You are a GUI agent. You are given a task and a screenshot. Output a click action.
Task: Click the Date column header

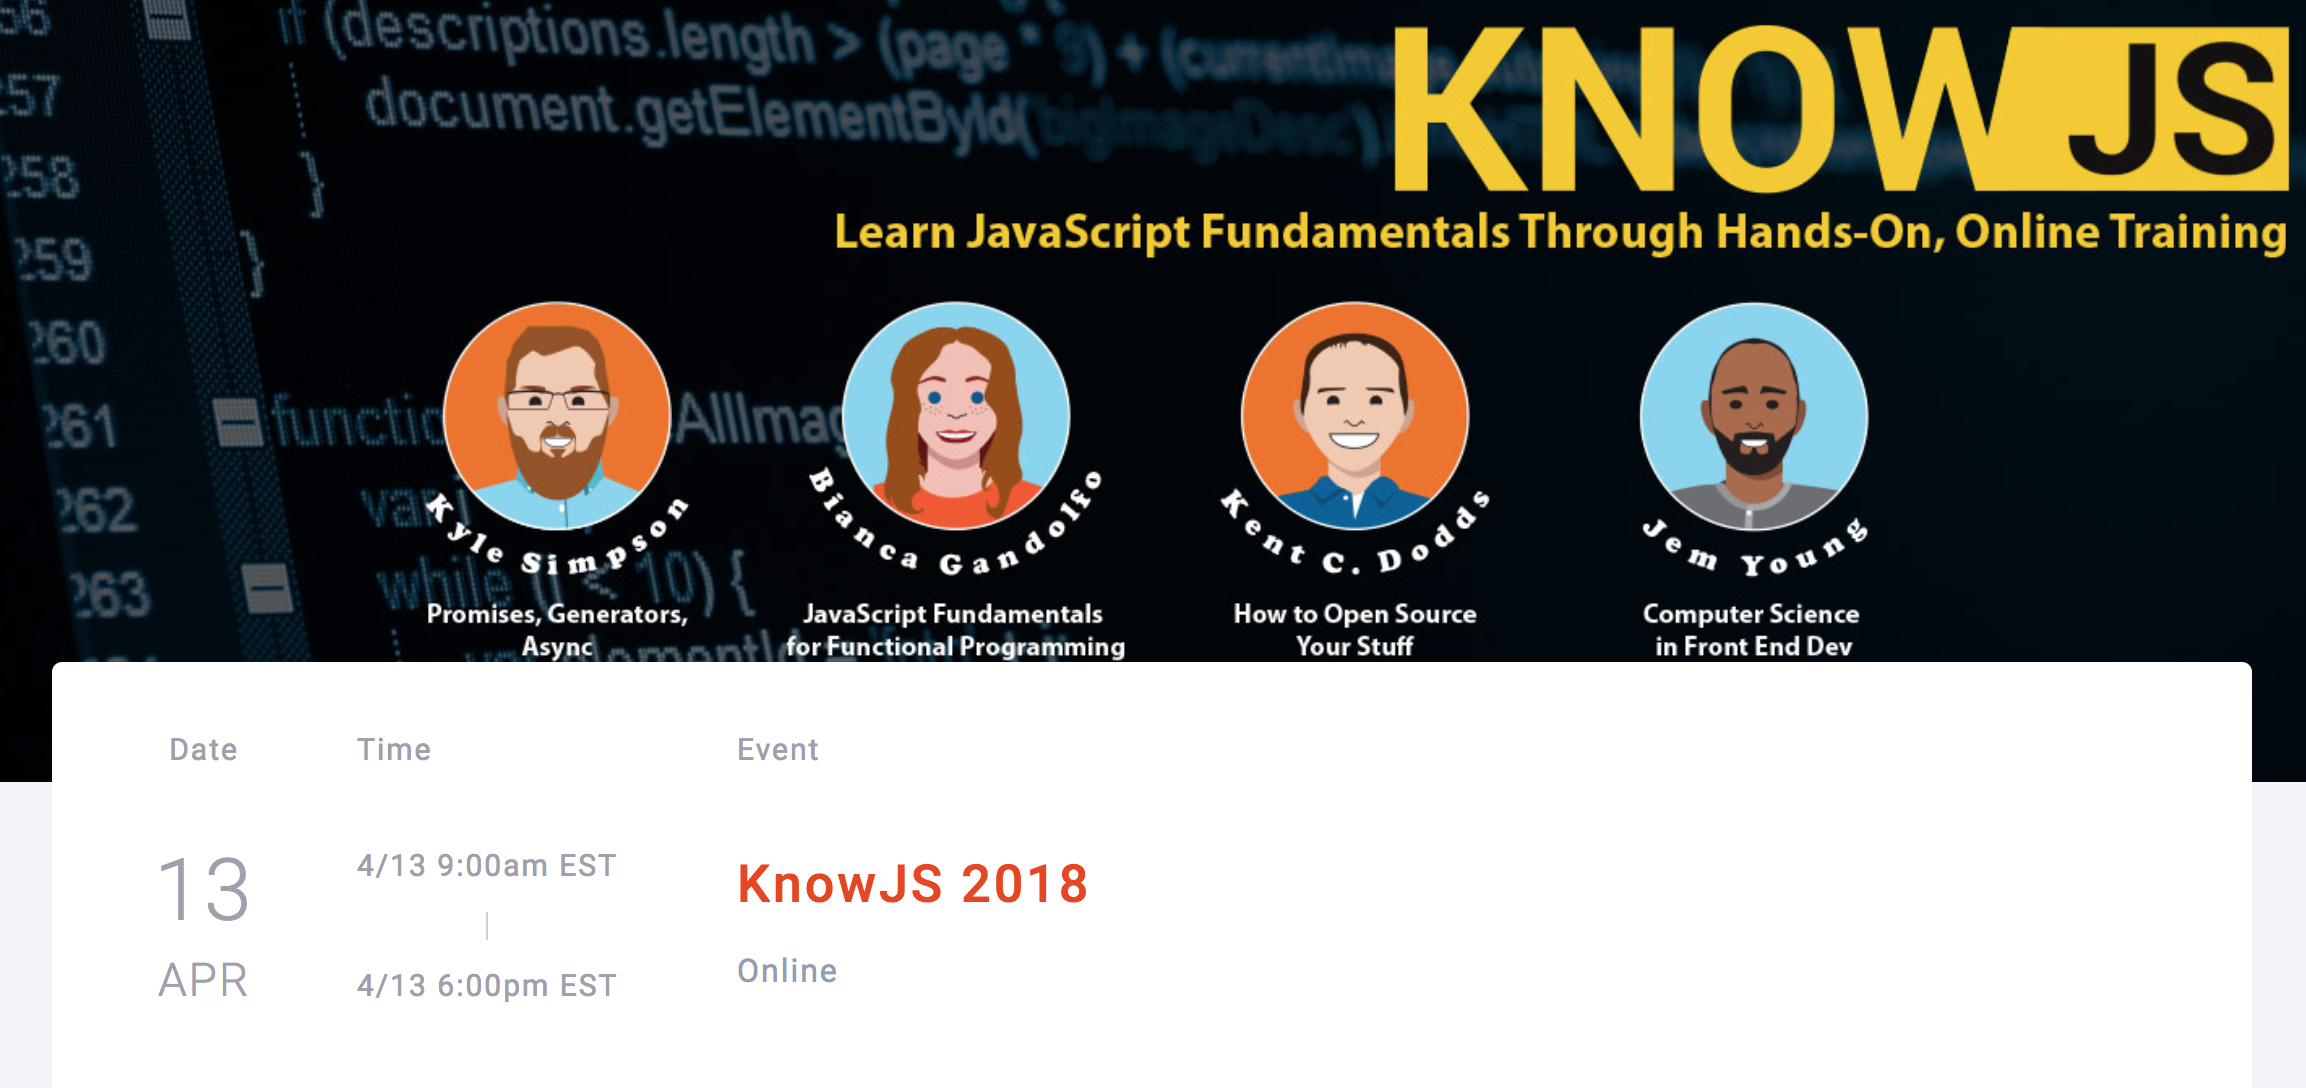tap(203, 749)
